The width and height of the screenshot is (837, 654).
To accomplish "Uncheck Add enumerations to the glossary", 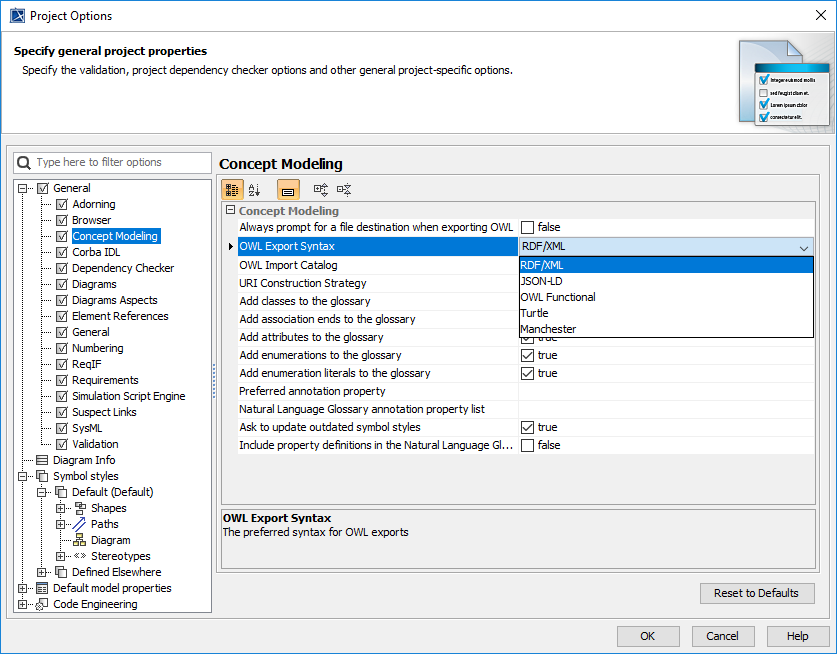I will coord(527,355).
